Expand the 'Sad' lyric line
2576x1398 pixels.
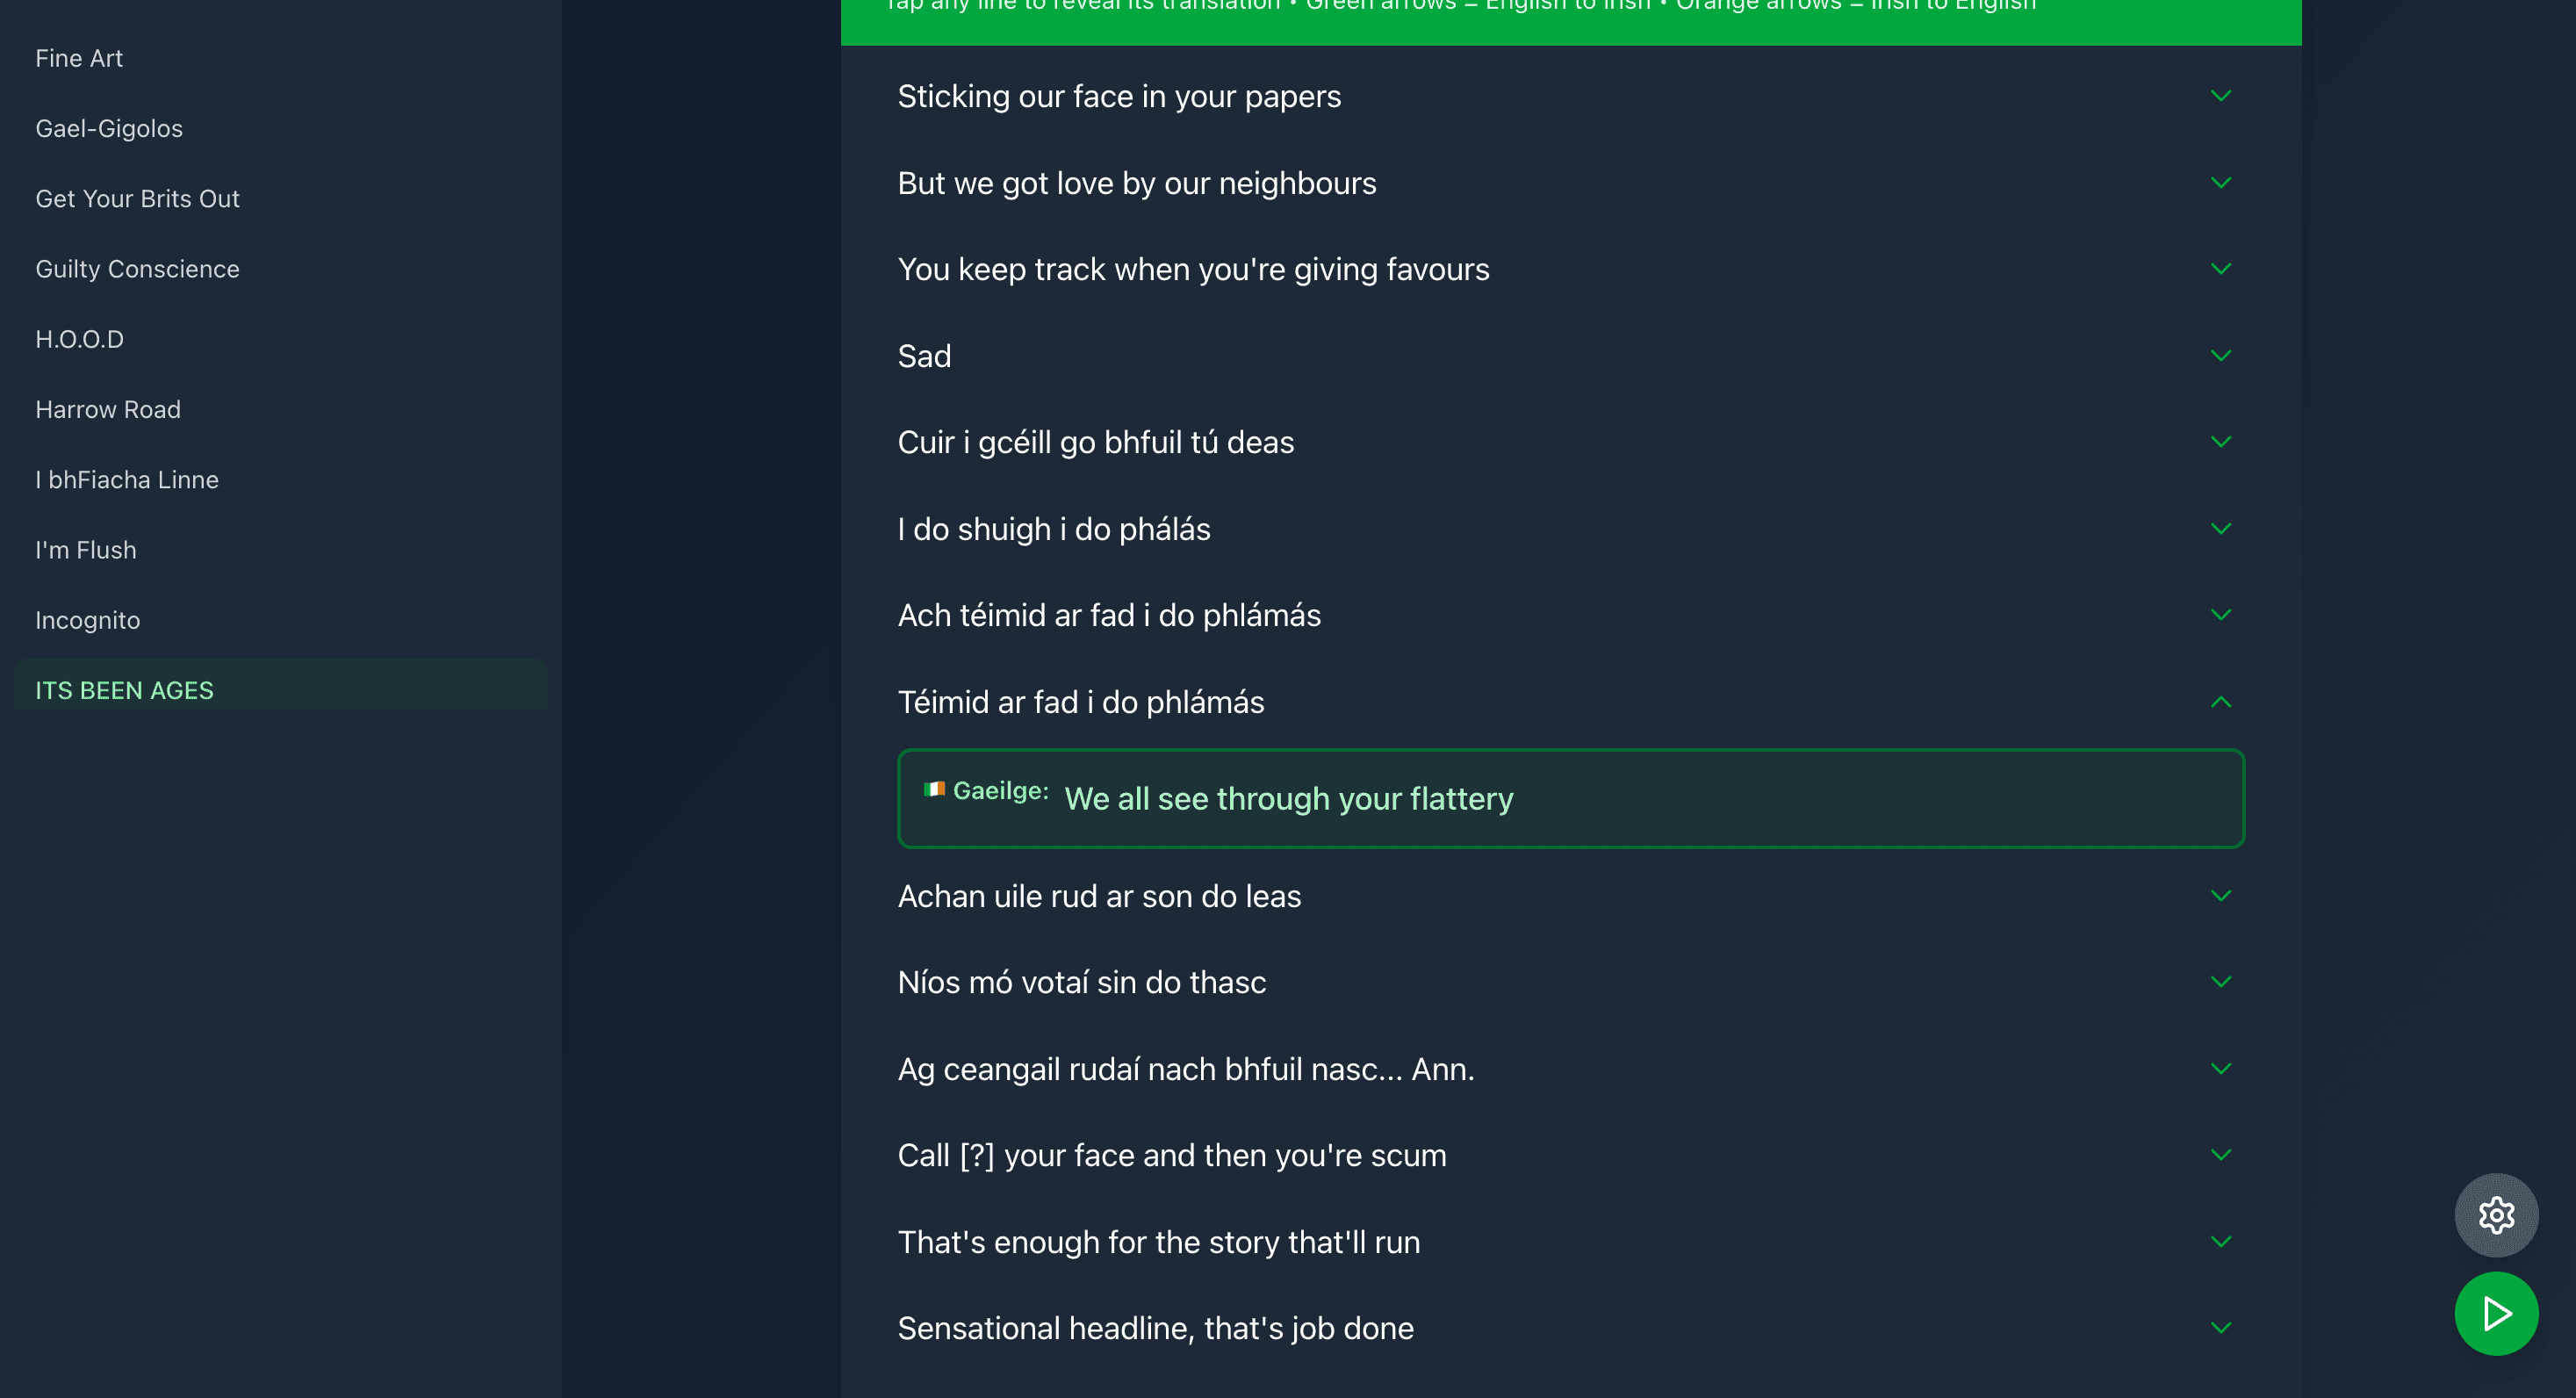(2221, 355)
